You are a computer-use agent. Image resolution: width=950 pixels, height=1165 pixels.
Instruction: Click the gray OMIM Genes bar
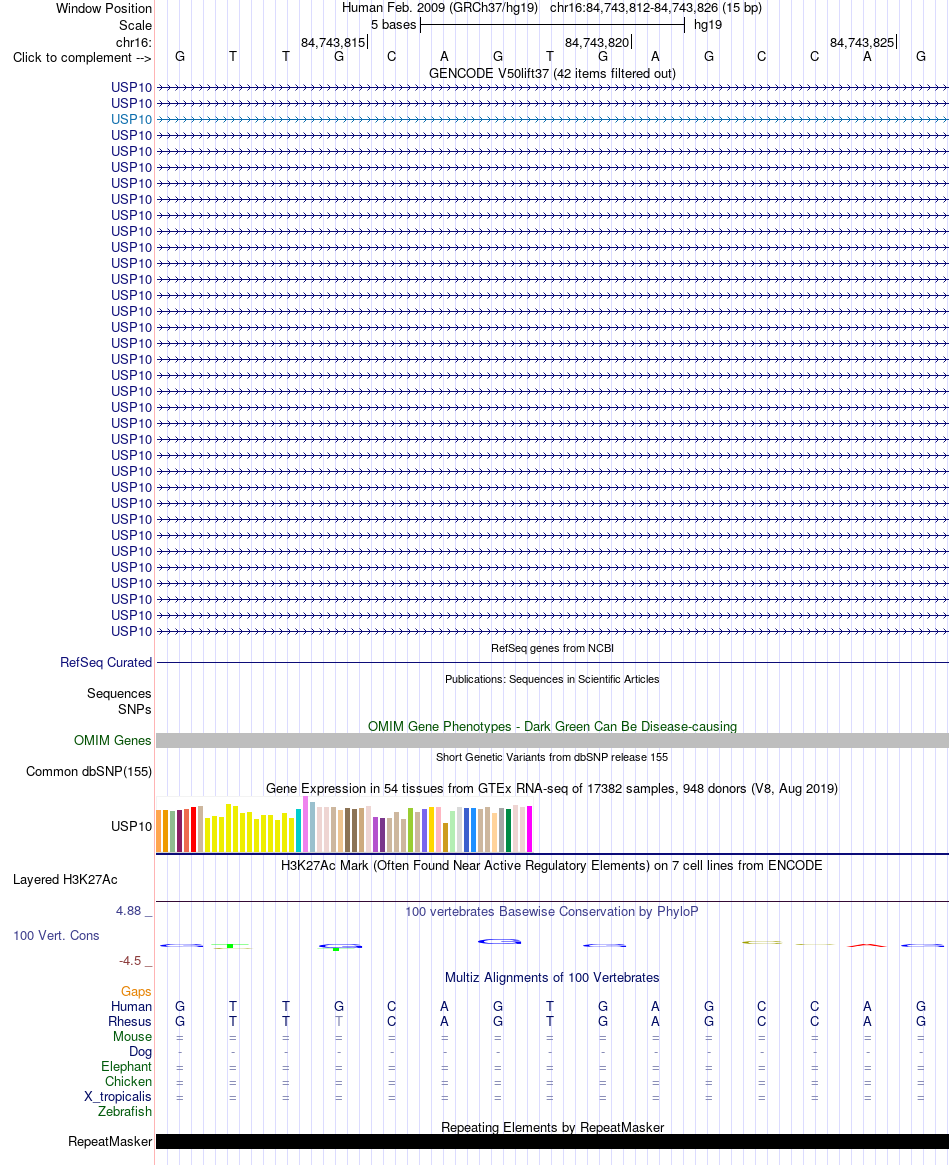point(552,741)
